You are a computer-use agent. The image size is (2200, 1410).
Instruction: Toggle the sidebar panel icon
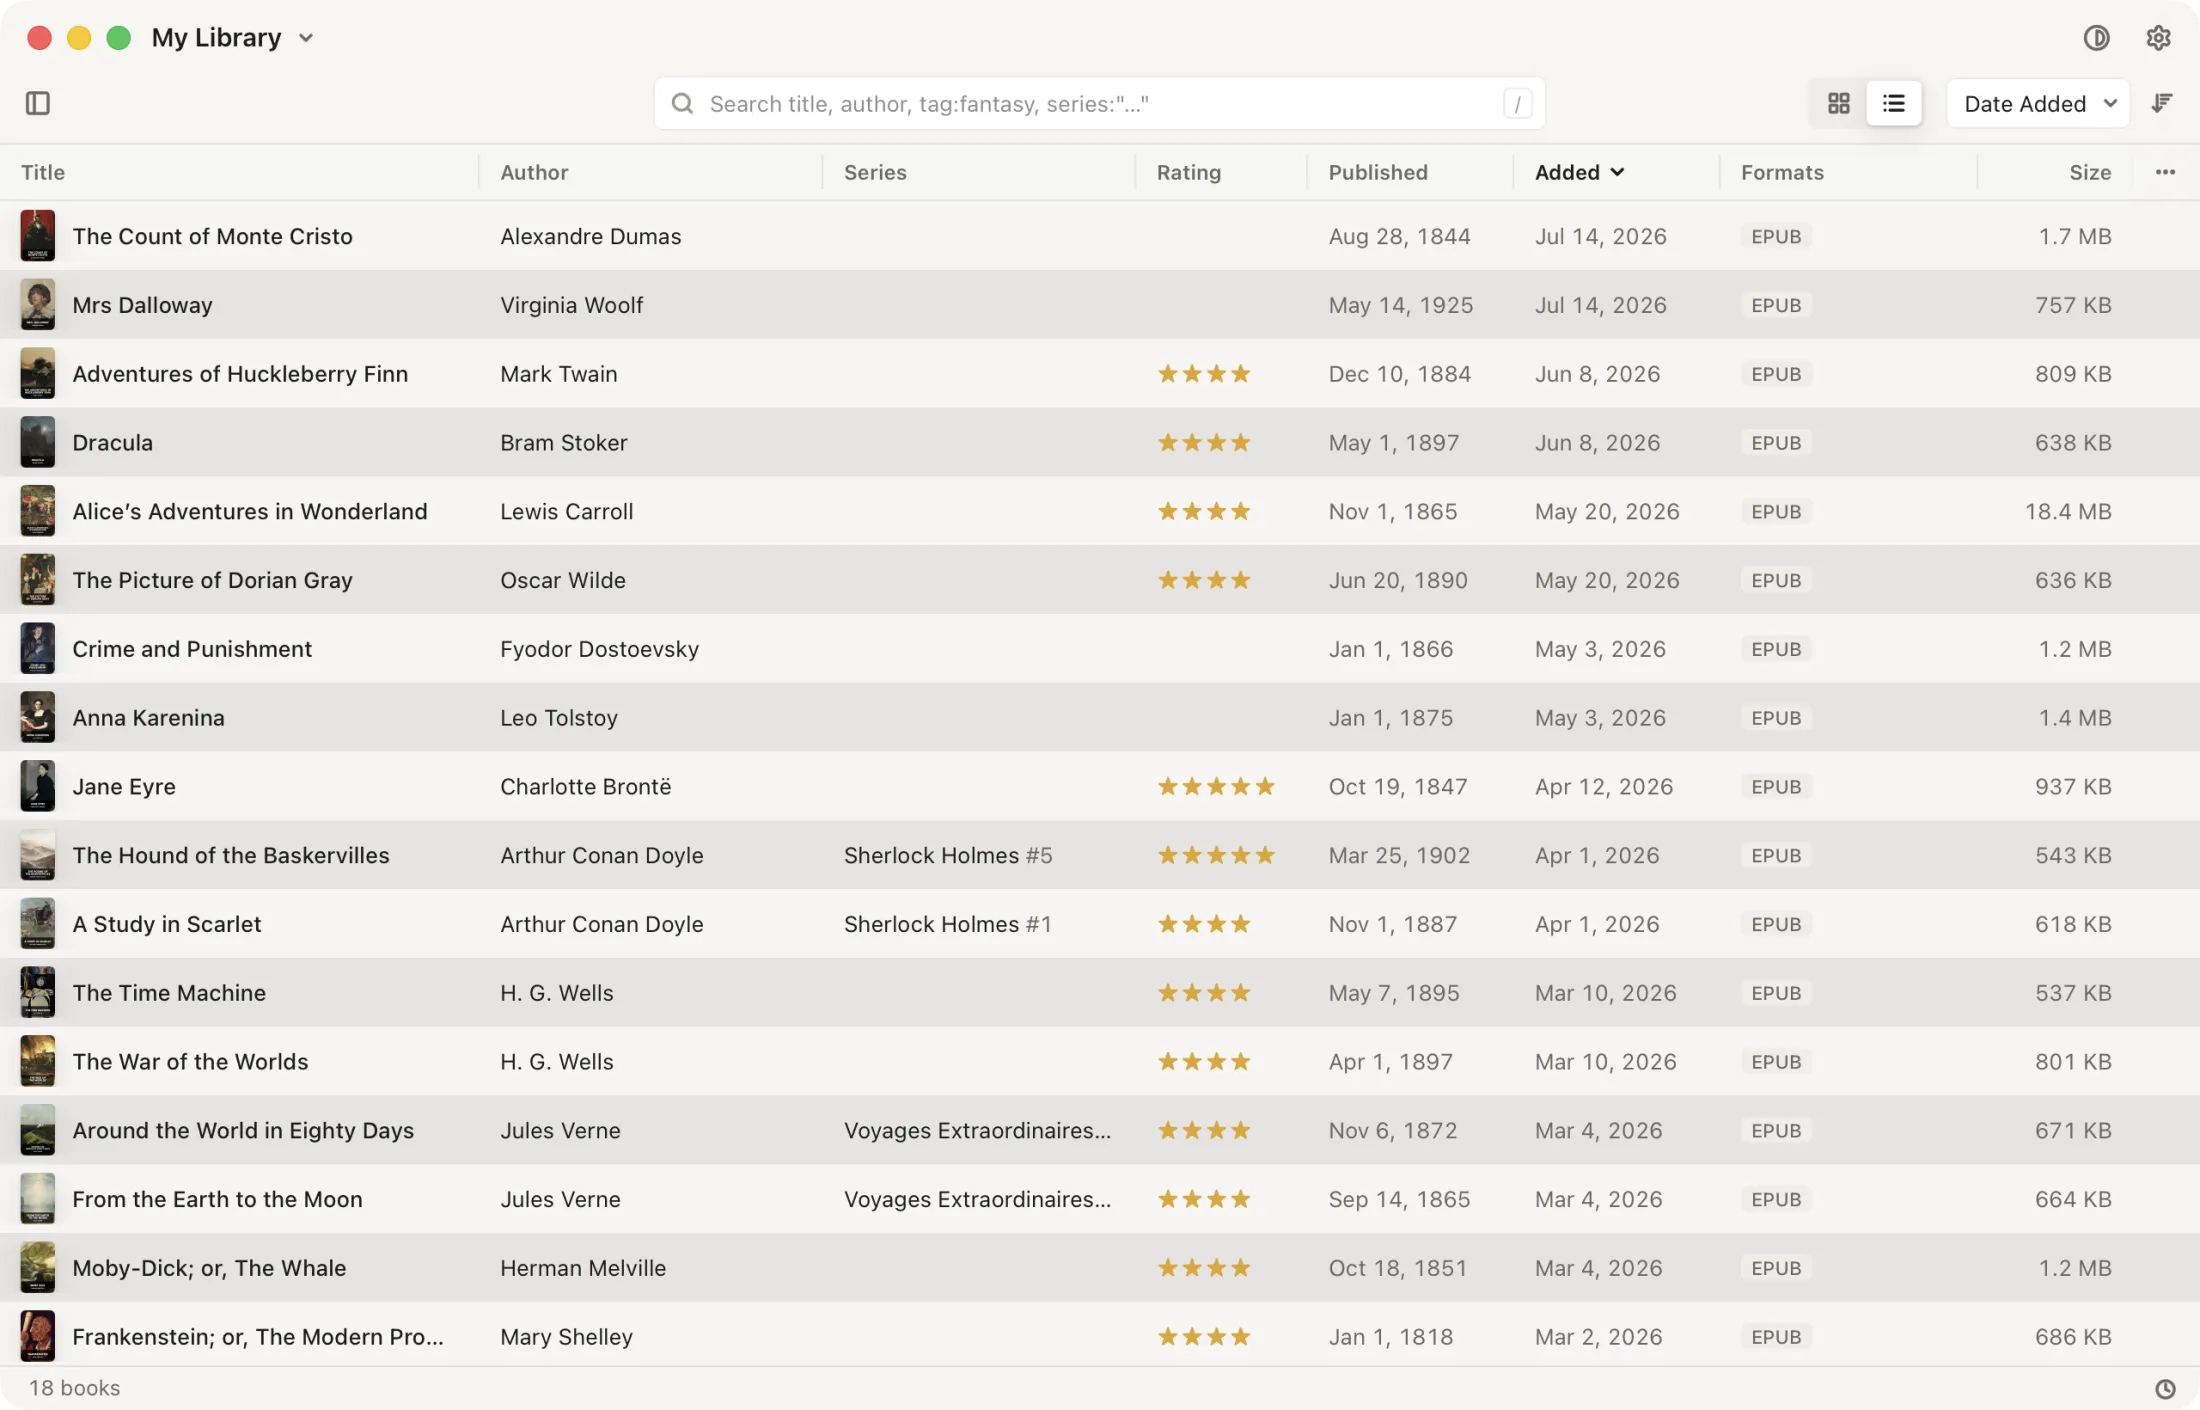tap(38, 103)
